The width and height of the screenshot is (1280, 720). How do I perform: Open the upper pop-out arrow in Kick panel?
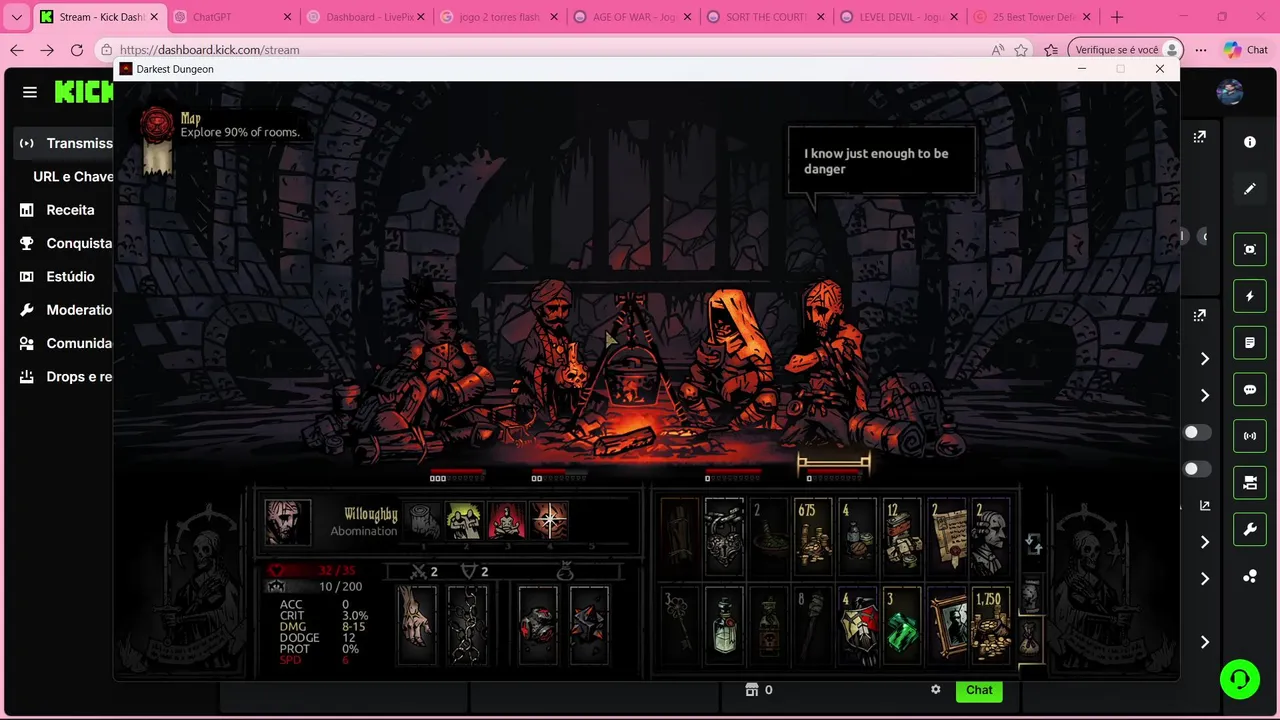(x=1199, y=137)
